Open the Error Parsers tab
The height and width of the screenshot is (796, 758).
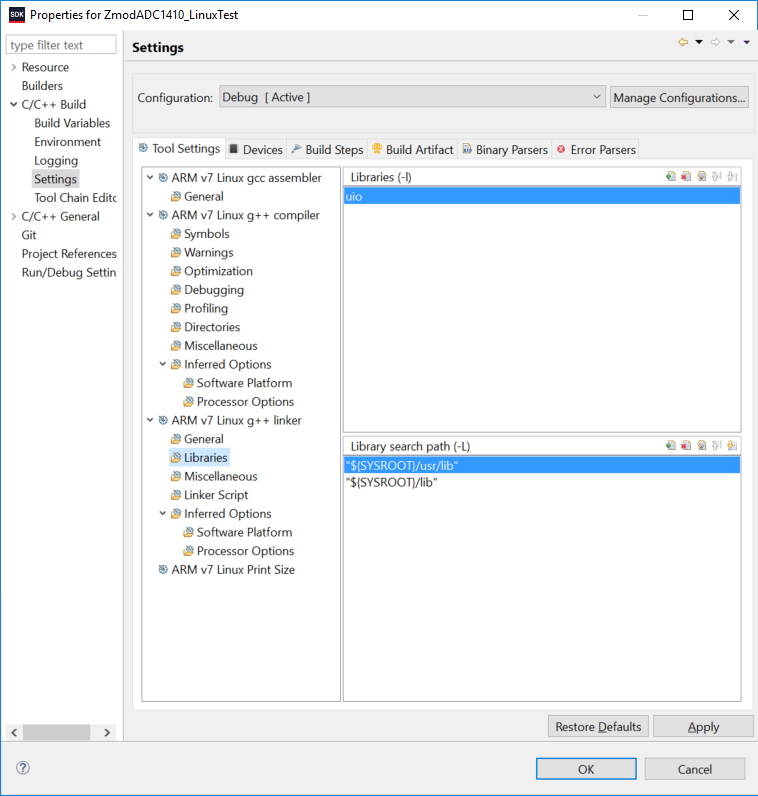pyautogui.click(x=596, y=149)
